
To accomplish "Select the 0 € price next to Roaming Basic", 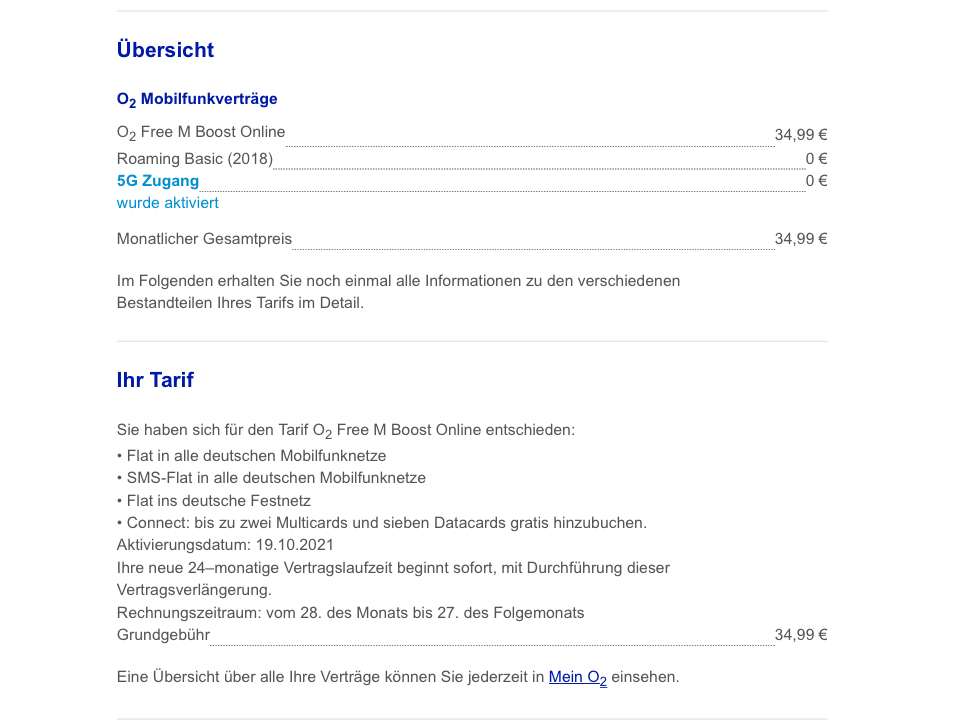I will [x=816, y=159].
